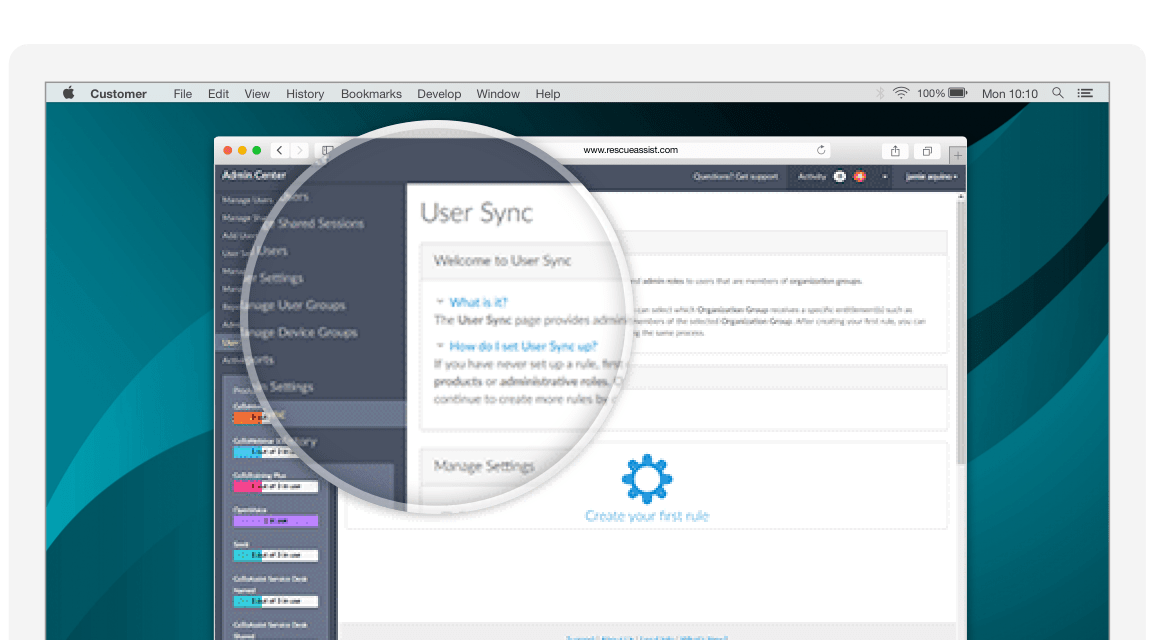Click the blue gear Create rule icon

click(x=646, y=478)
